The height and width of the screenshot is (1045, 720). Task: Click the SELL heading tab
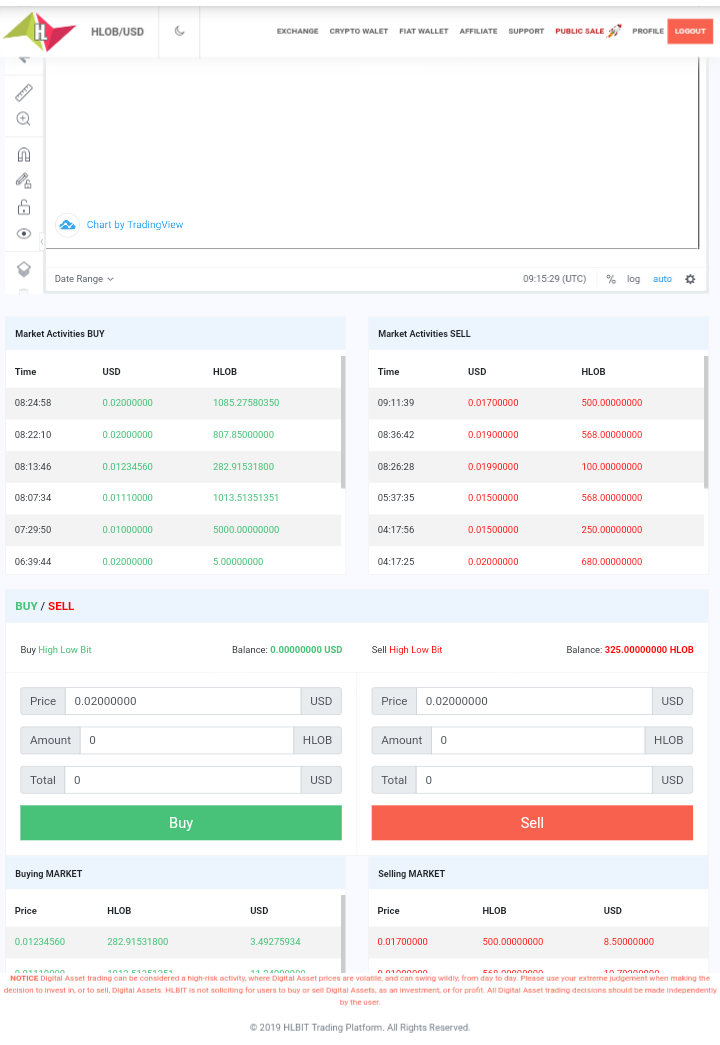coord(61,606)
